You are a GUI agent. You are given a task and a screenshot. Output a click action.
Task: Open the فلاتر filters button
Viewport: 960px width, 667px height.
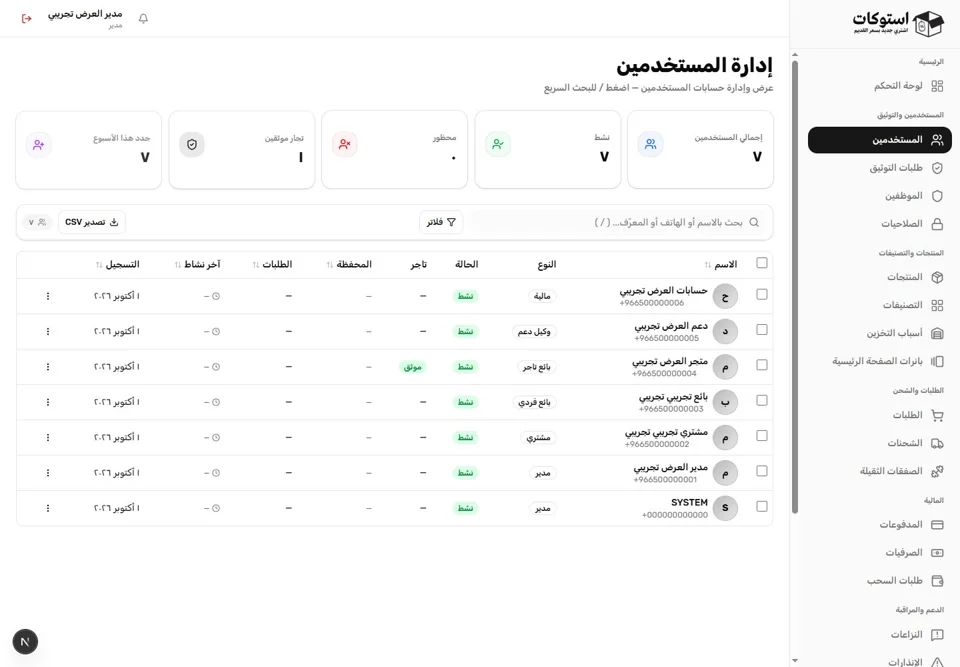coord(441,222)
